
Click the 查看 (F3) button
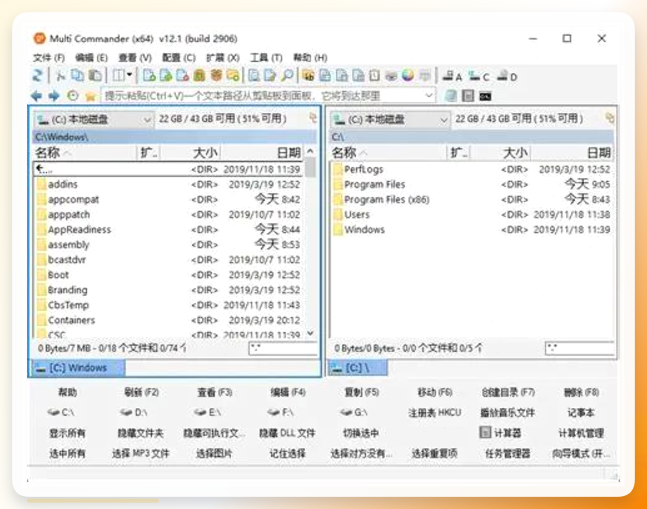(x=215, y=392)
